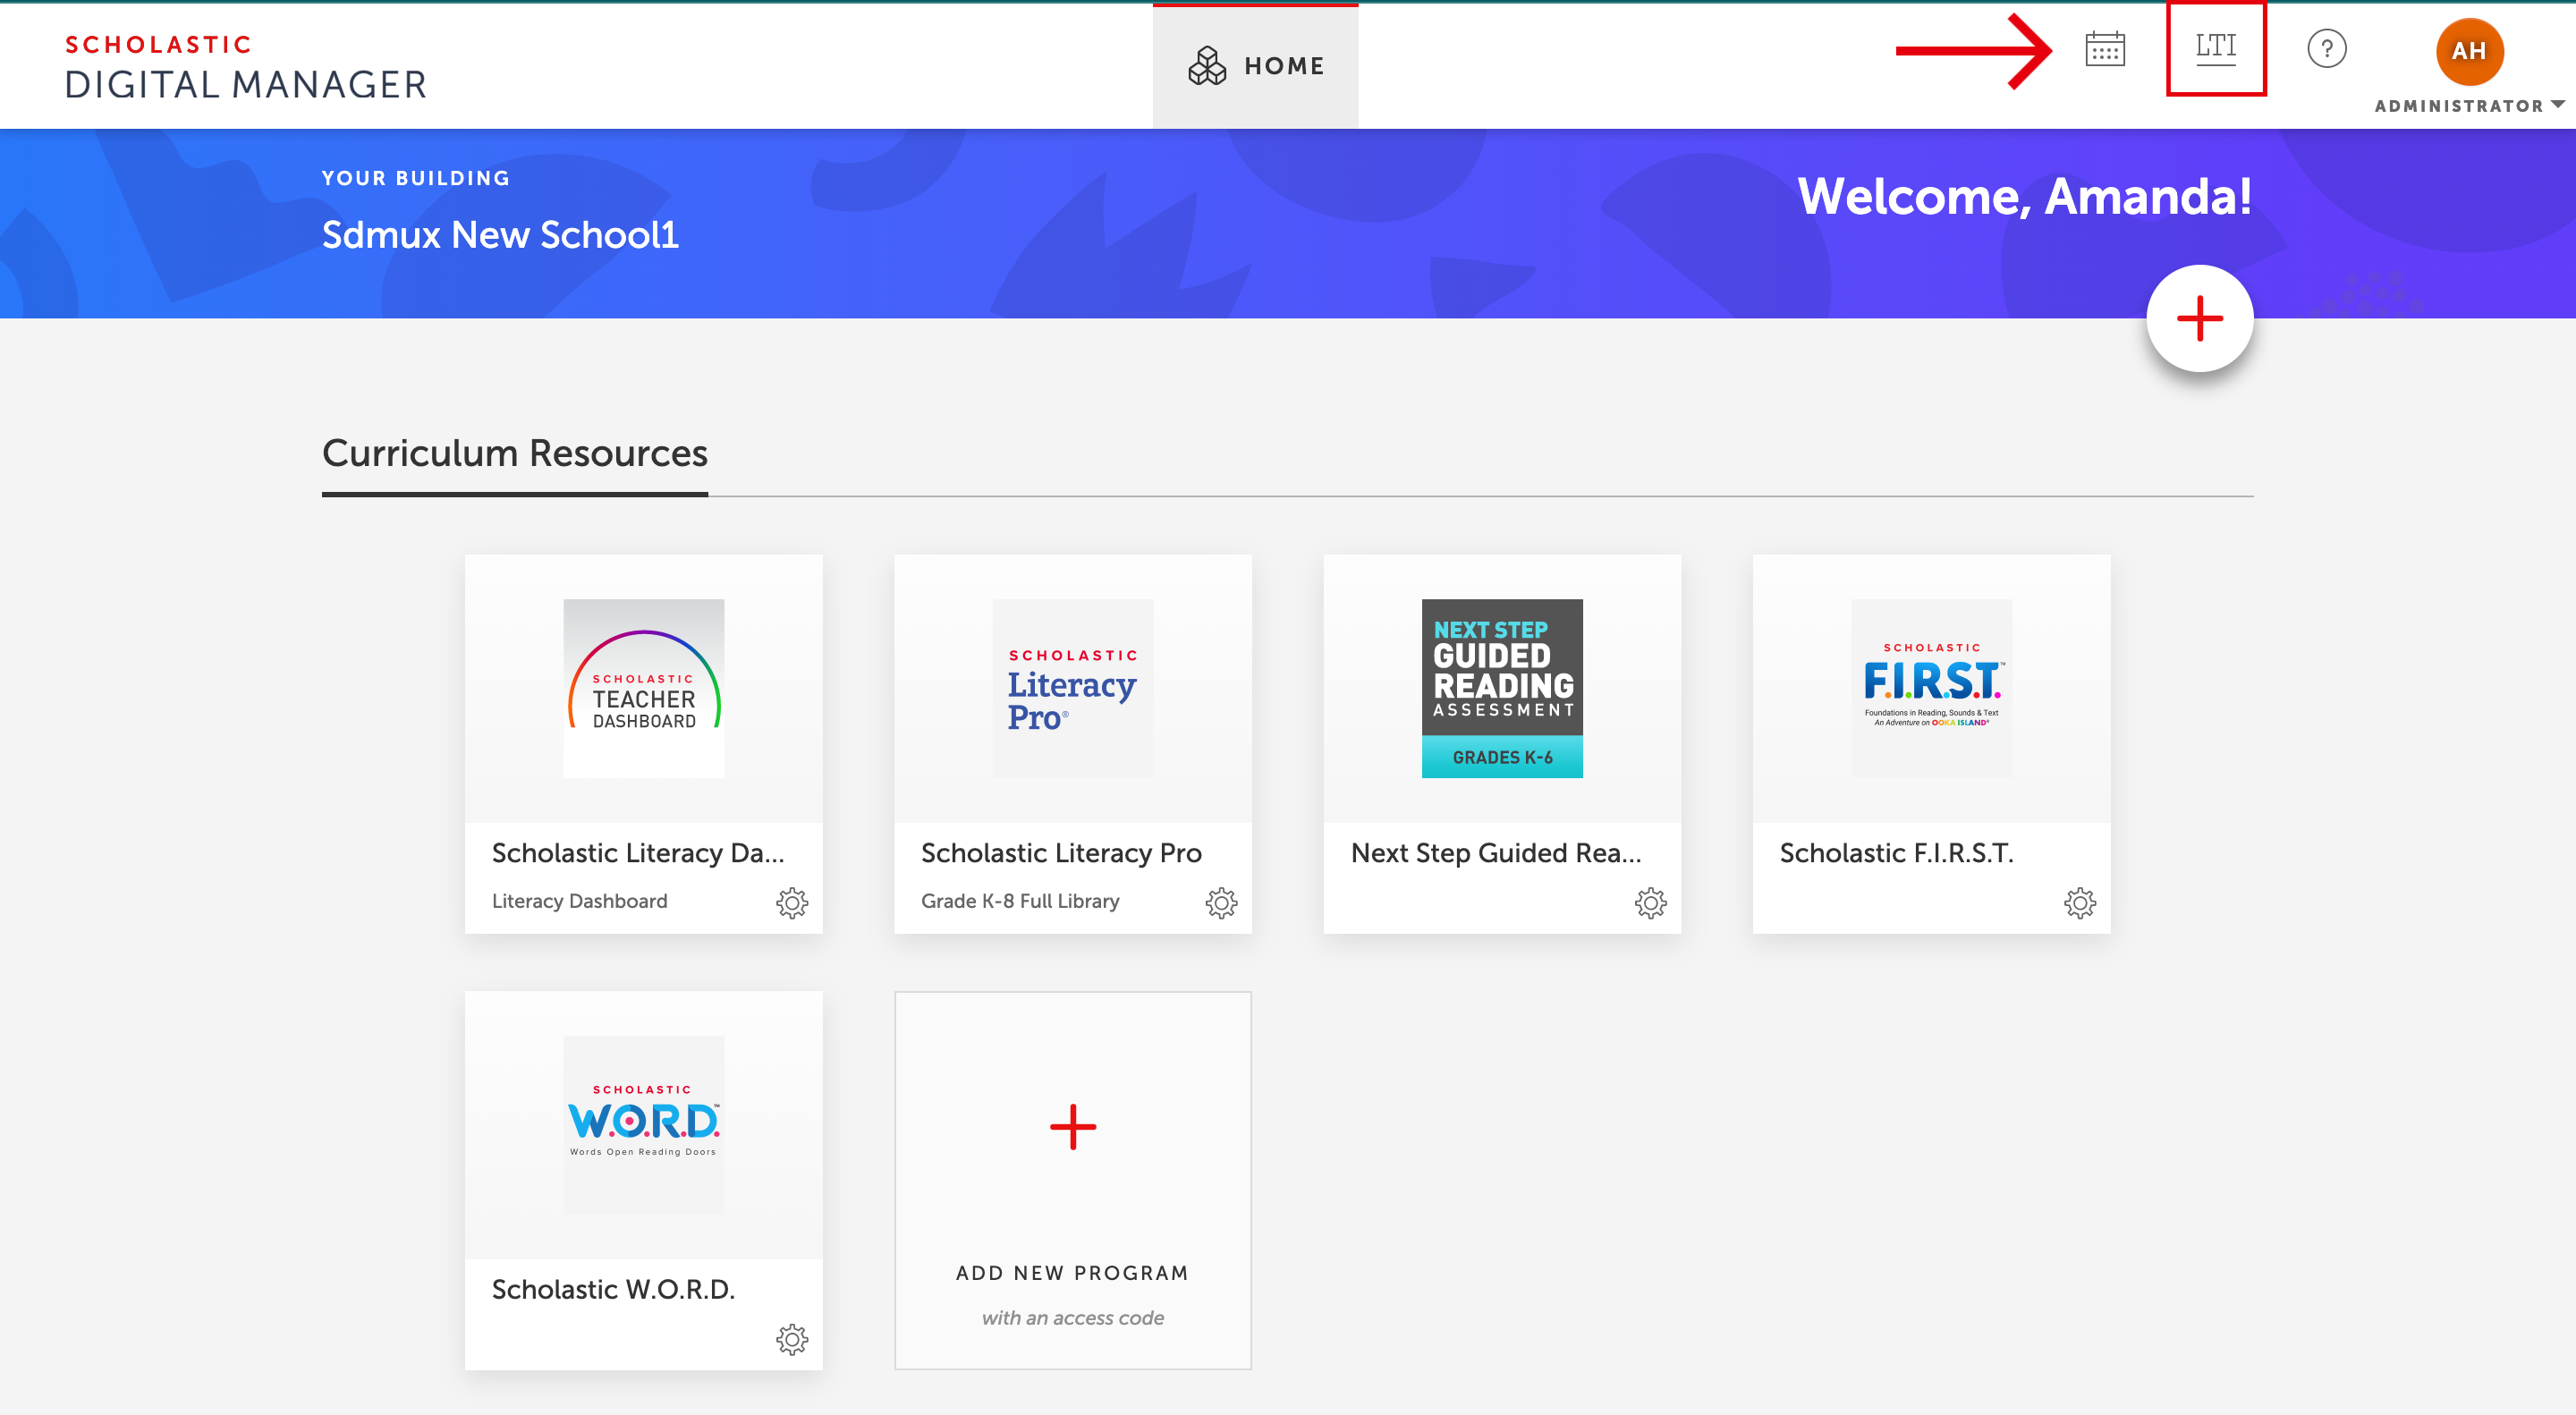Click the AH user avatar
Image resolution: width=2576 pixels, height=1415 pixels.
click(2469, 51)
